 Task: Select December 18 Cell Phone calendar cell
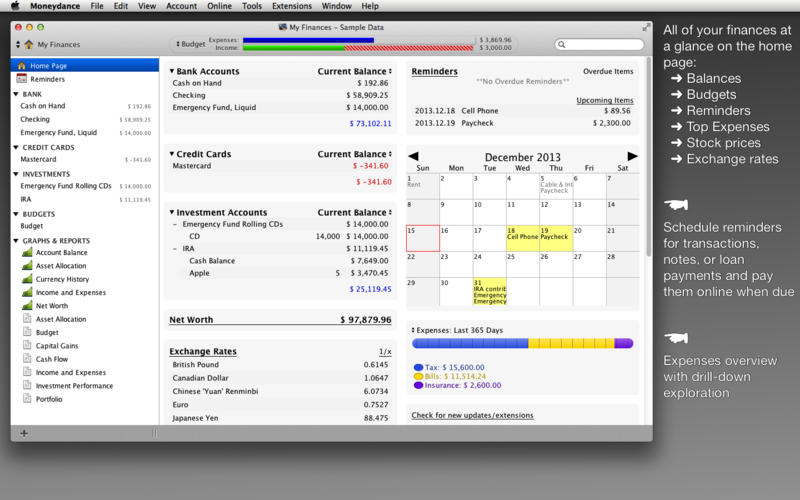pyautogui.click(x=522, y=238)
